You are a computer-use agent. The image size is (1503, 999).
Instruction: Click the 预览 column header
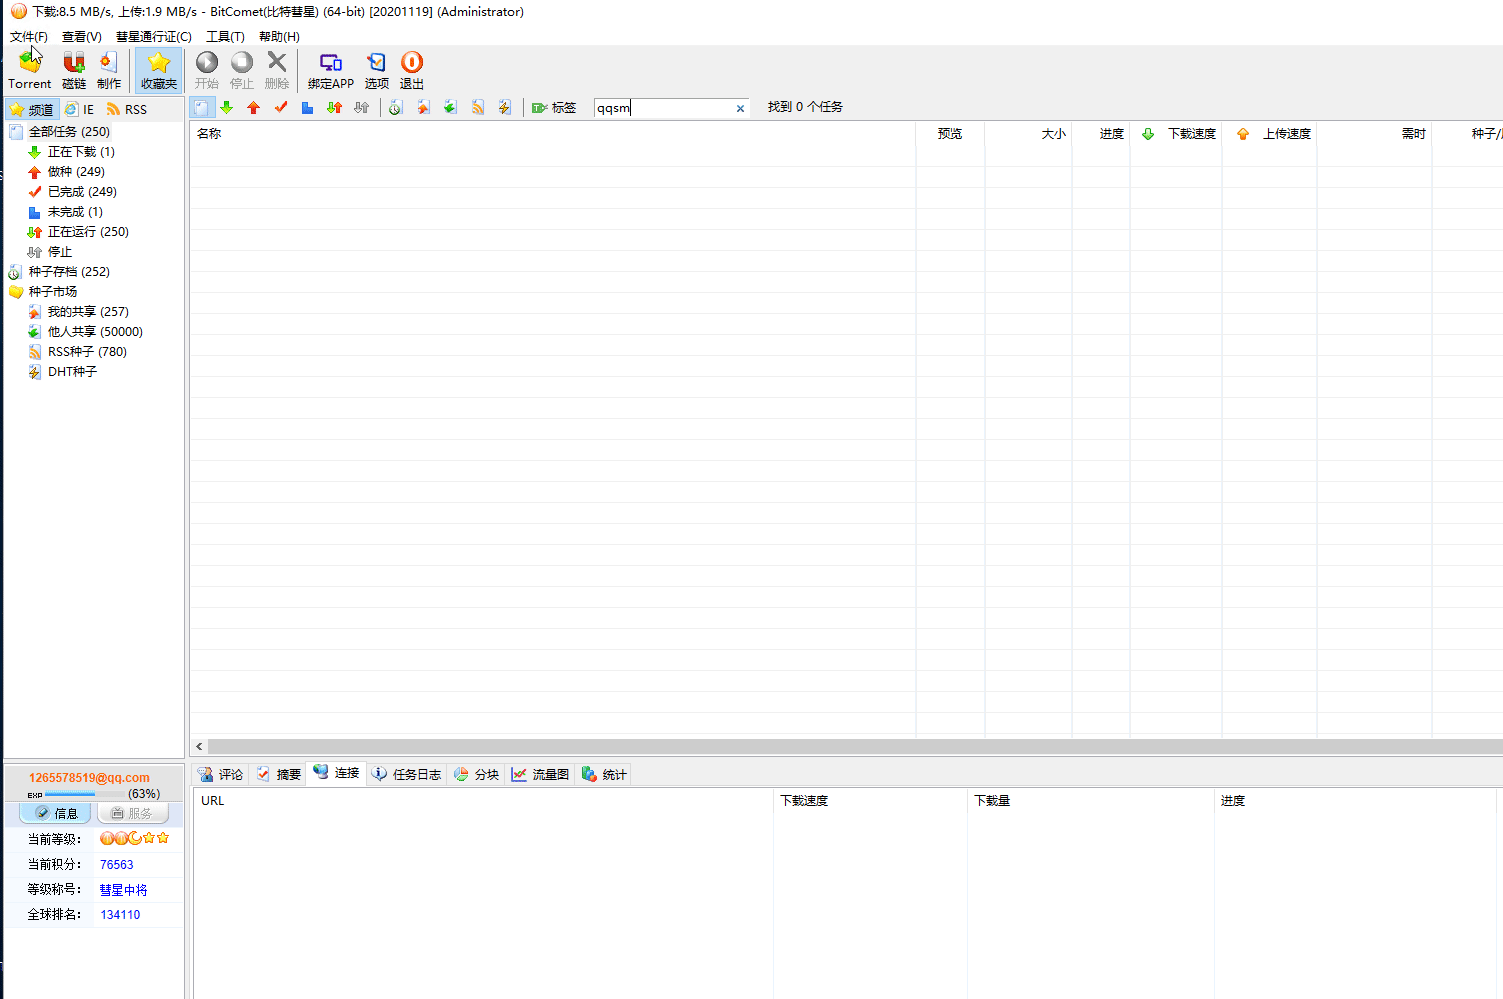pyautogui.click(x=950, y=133)
